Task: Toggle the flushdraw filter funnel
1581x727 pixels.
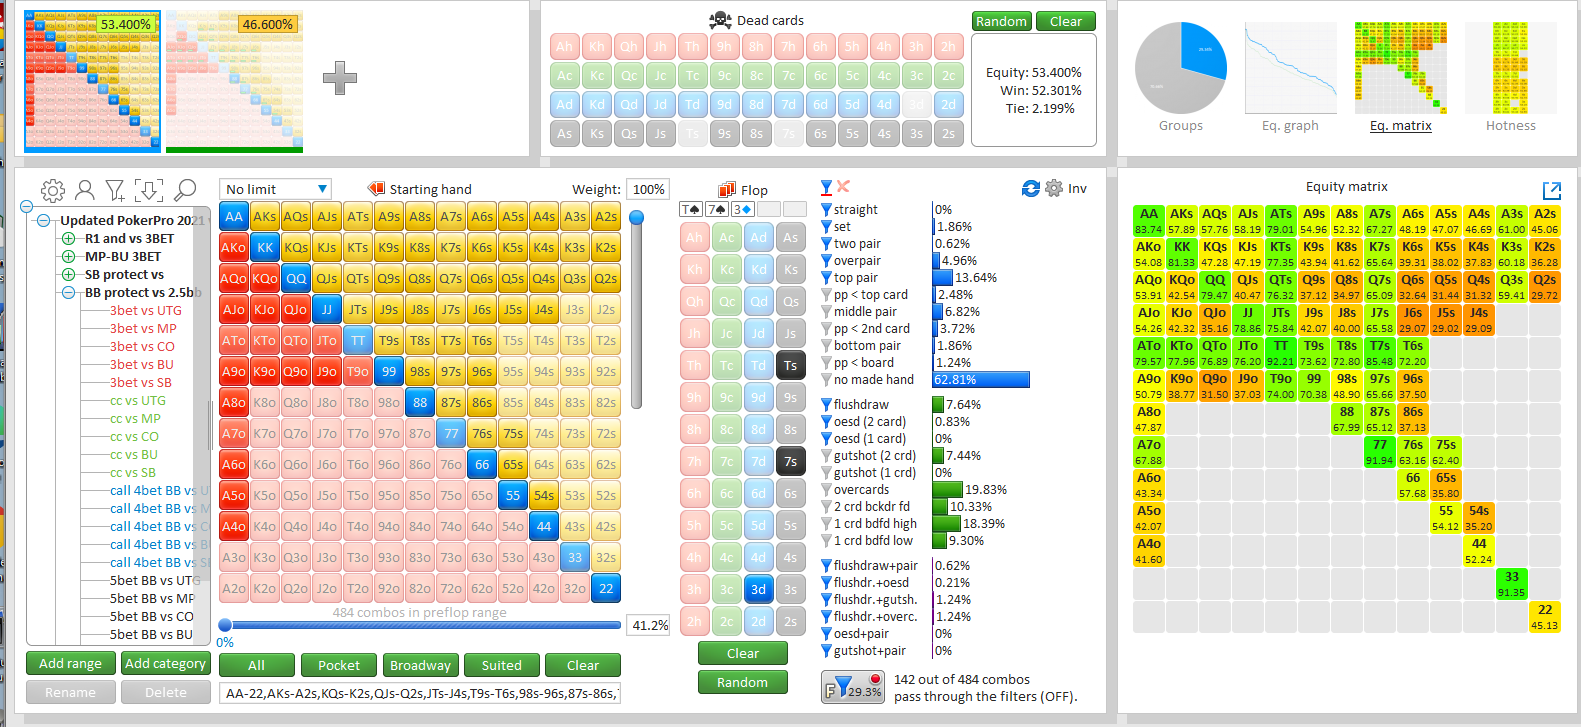Action: click(826, 405)
